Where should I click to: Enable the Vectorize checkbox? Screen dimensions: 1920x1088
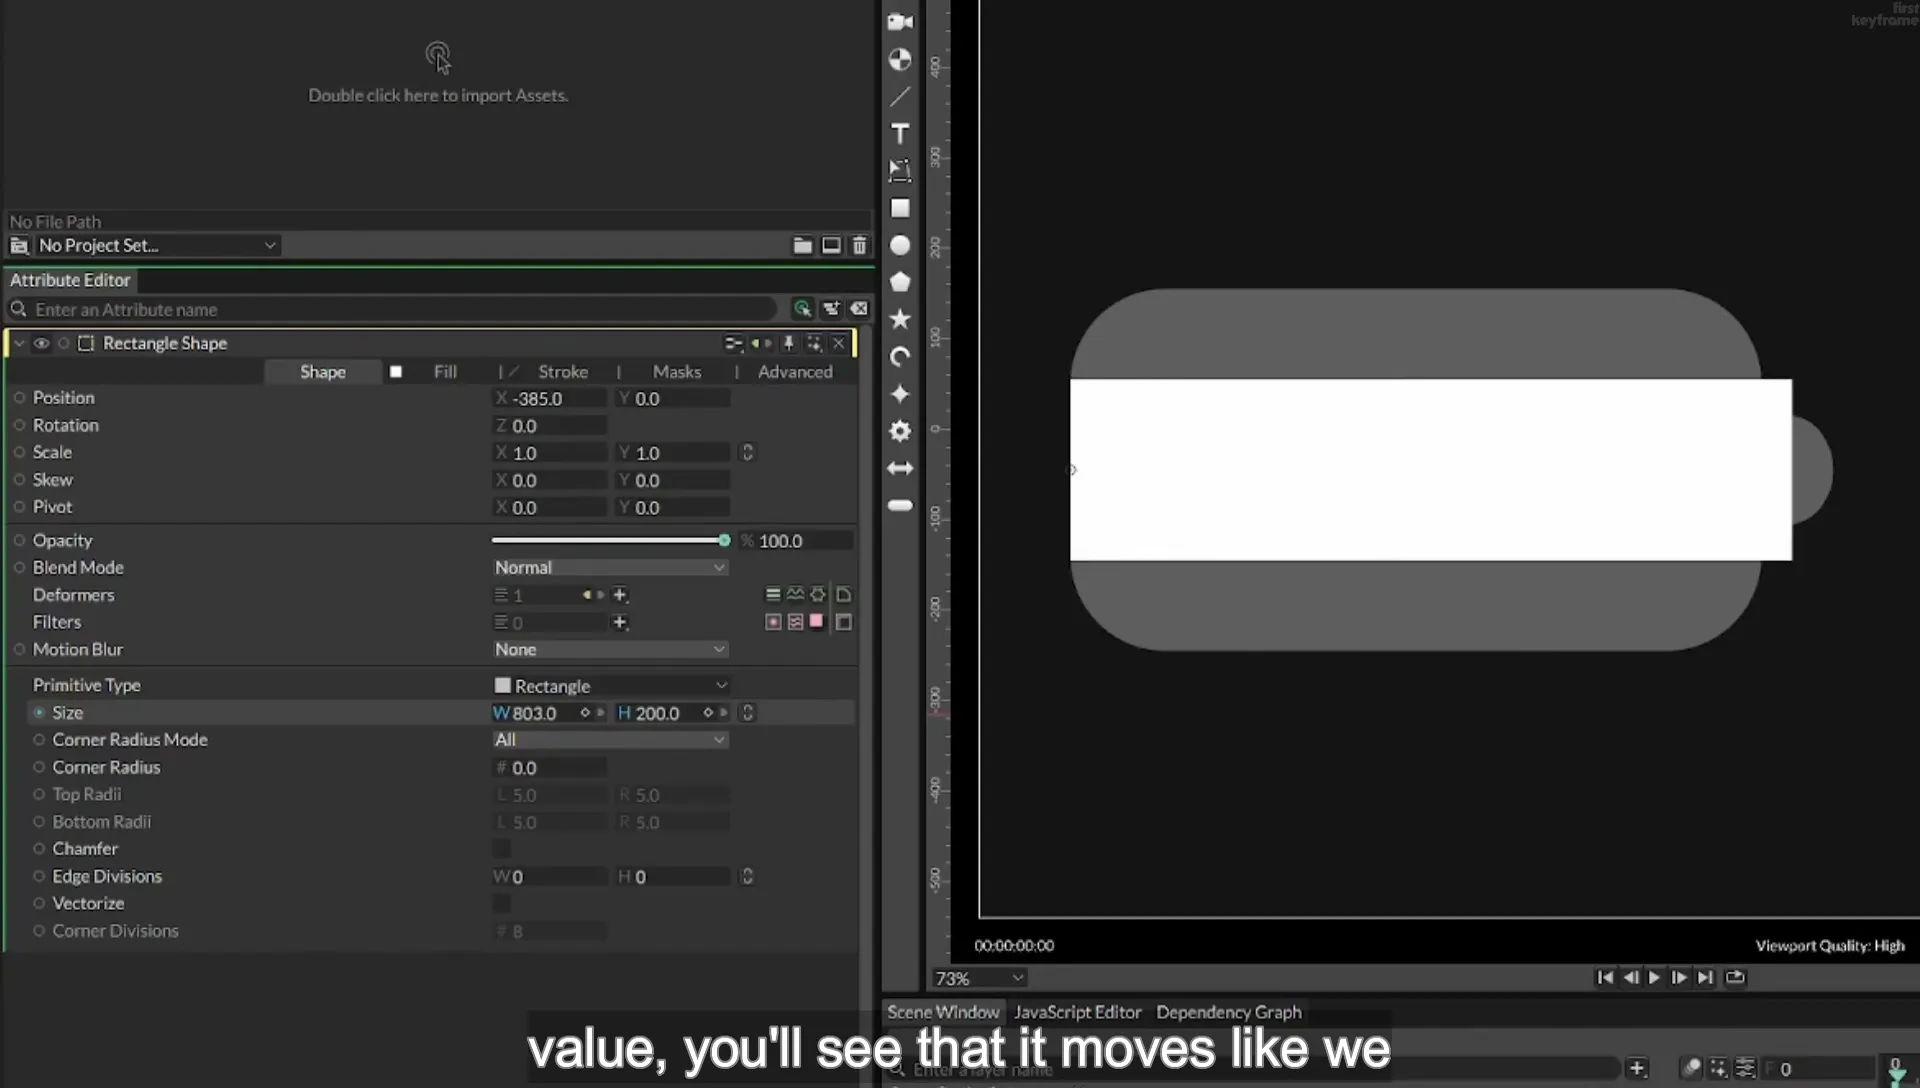[x=502, y=904]
